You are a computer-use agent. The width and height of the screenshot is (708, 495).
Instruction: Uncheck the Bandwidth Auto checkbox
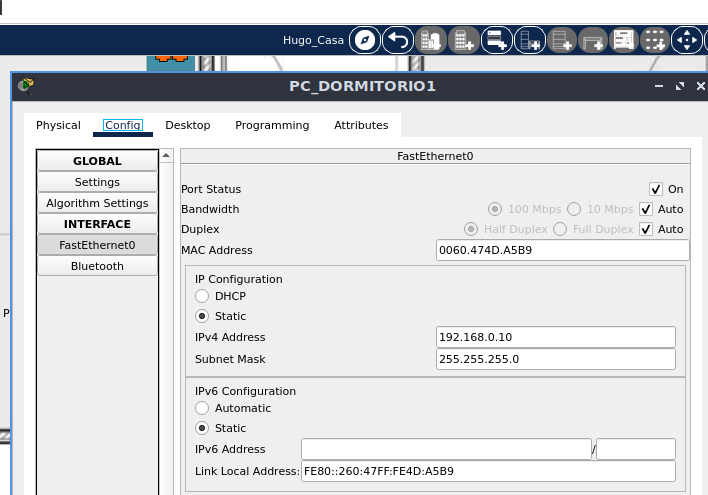click(x=646, y=209)
